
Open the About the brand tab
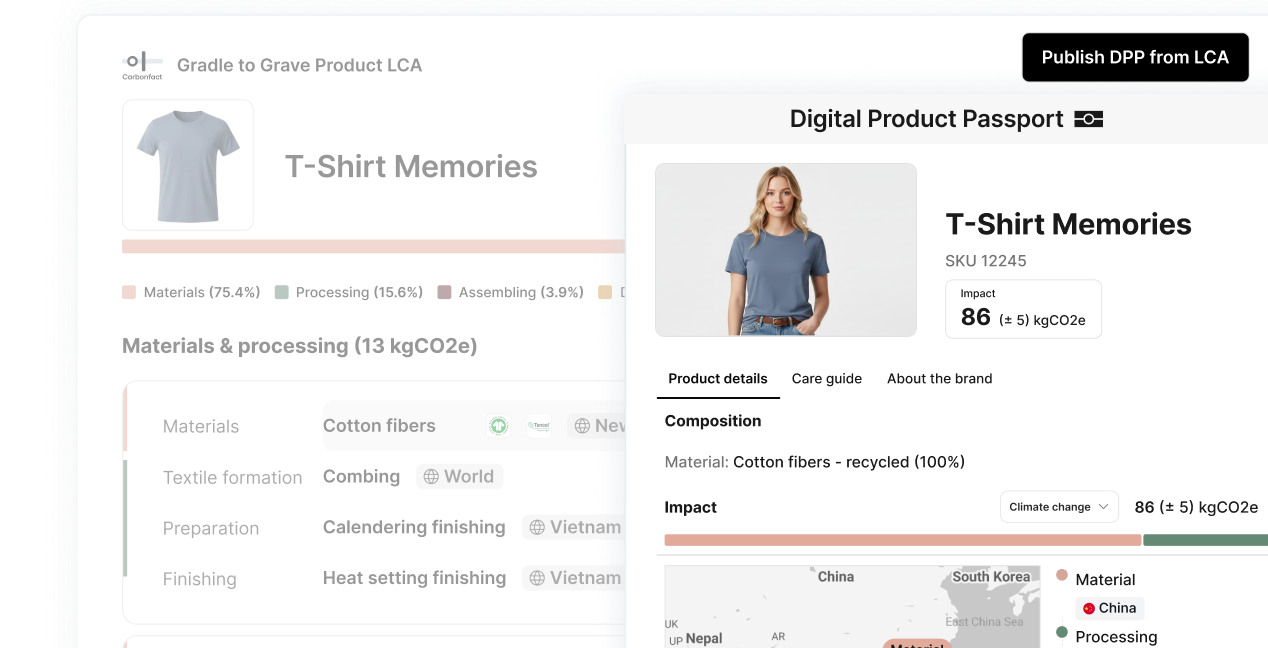(939, 378)
